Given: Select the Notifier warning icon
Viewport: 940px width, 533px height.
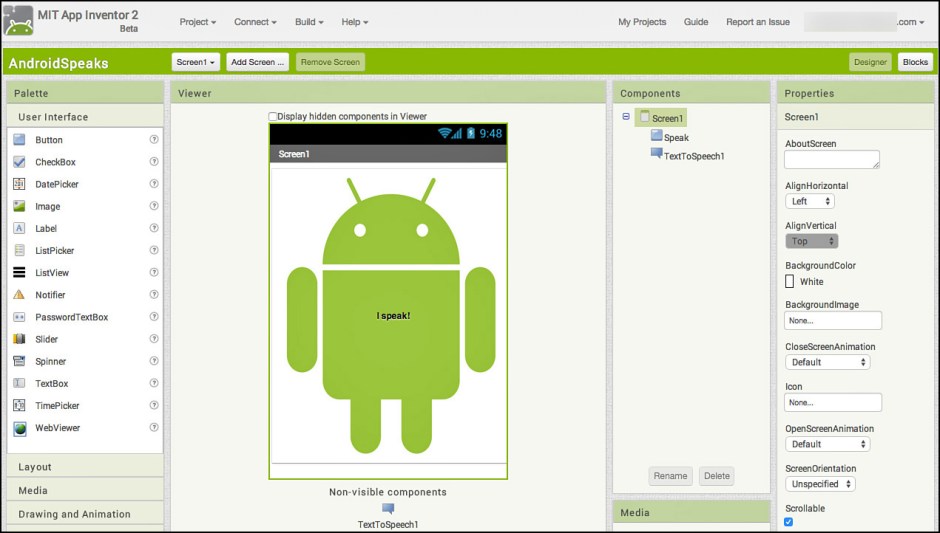Looking at the screenshot, I should (19, 295).
